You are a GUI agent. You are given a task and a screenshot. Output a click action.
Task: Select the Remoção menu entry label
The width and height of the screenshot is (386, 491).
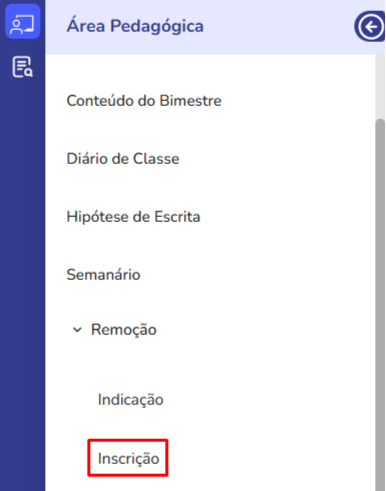[x=124, y=330]
